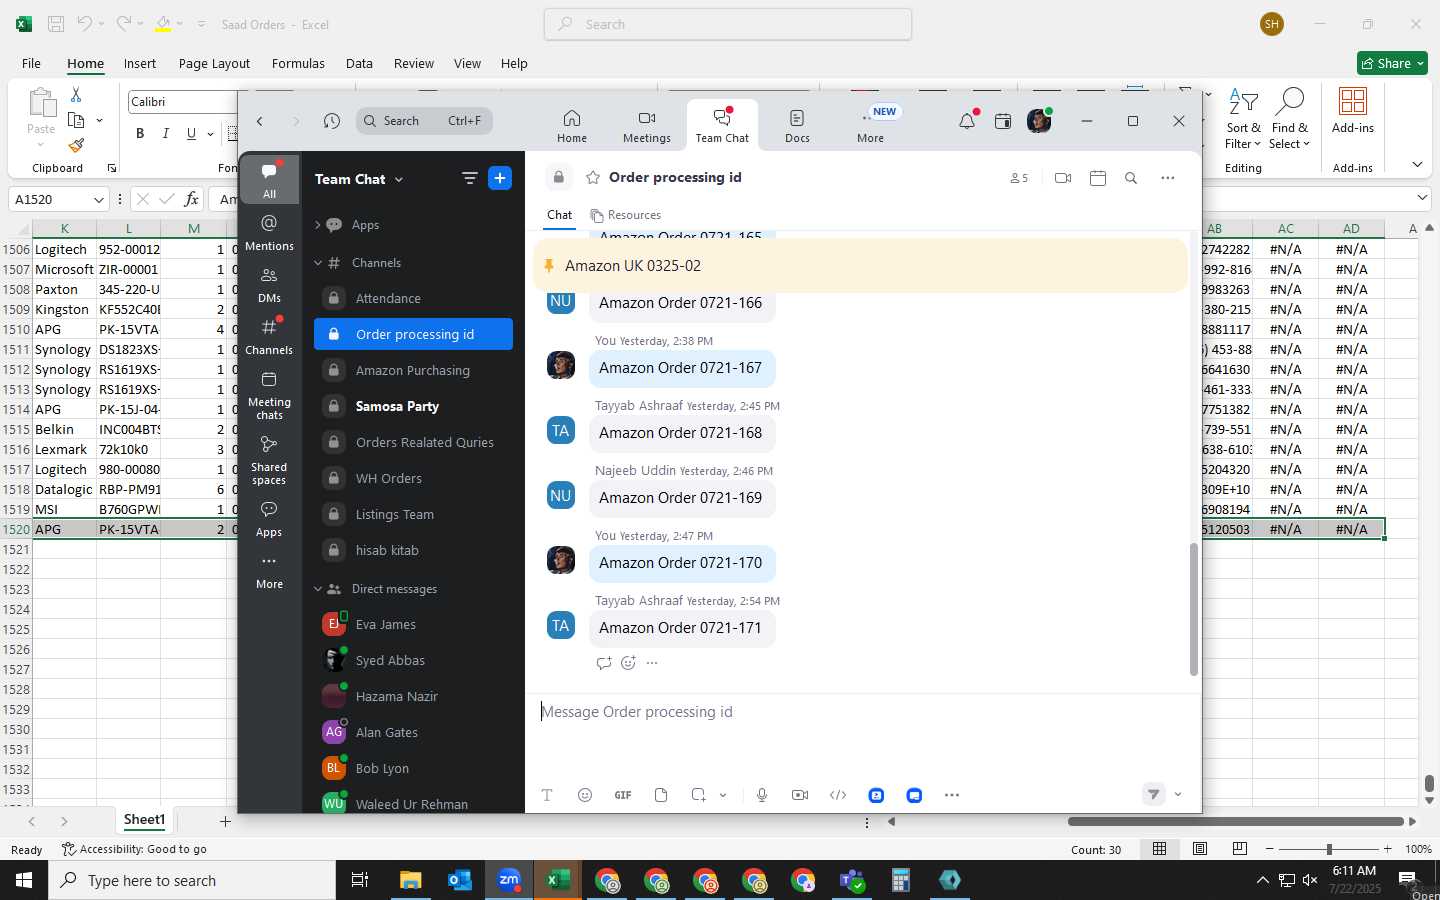The image size is (1440, 900).
Task: Open Zoom notifications bell
Action: pyautogui.click(x=967, y=121)
